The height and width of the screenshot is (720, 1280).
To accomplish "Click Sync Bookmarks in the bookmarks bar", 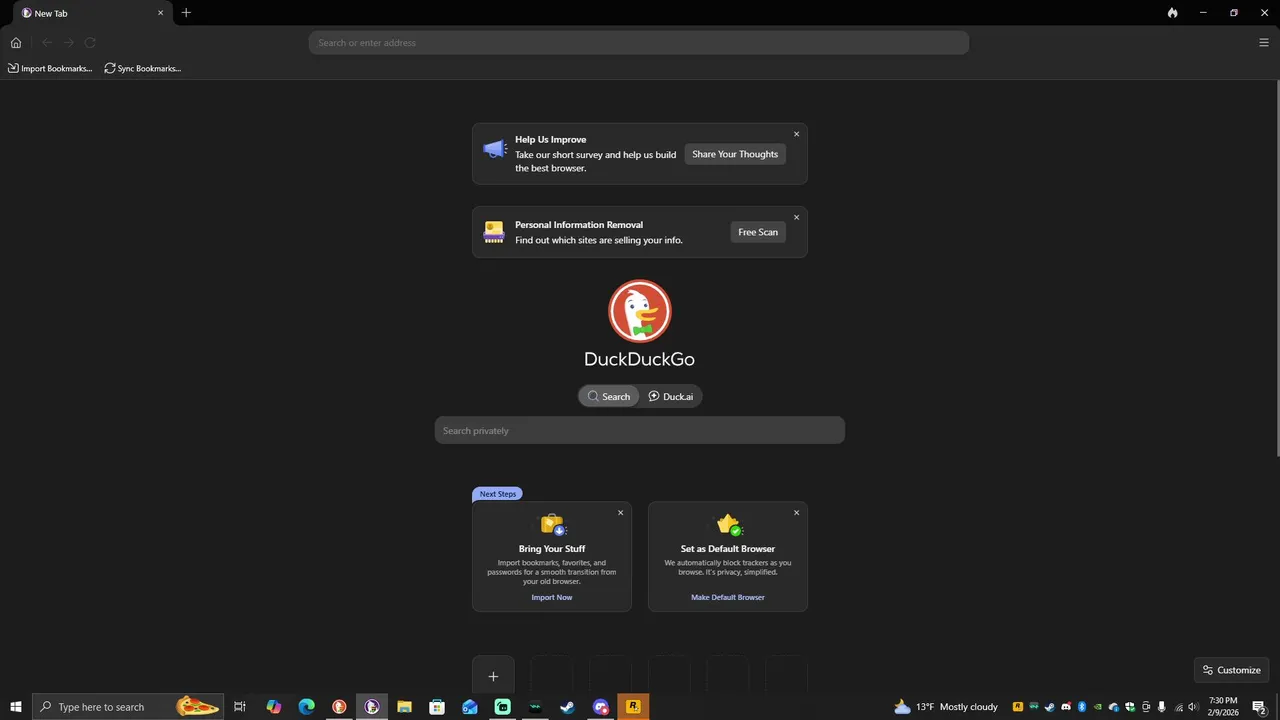I will (143, 68).
